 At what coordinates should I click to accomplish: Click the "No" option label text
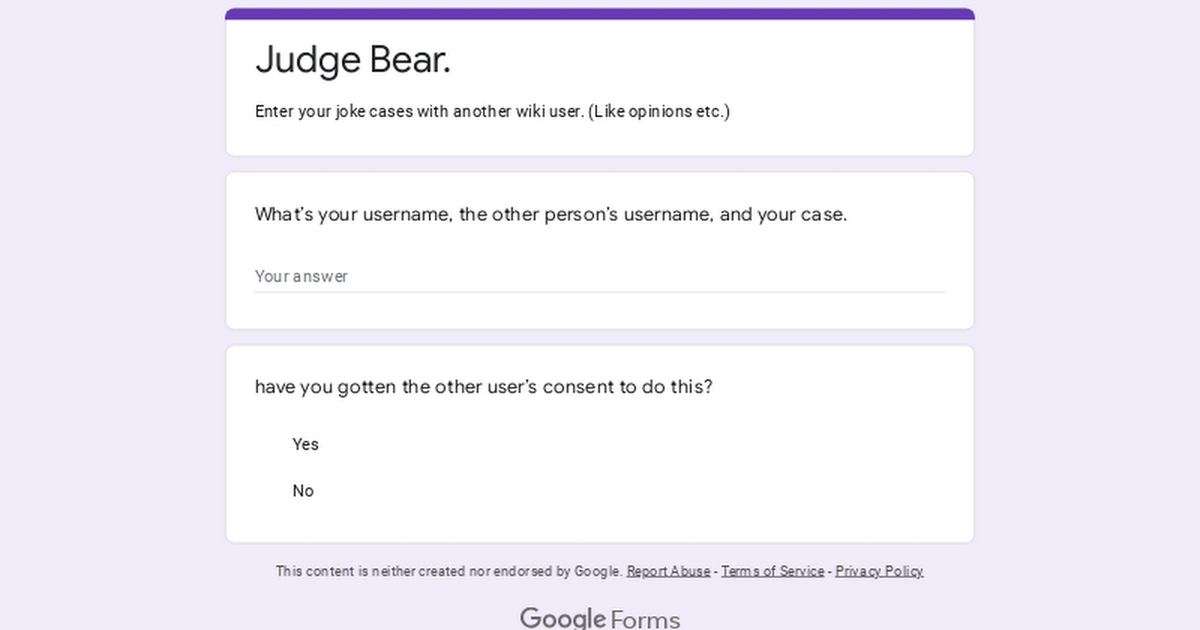tap(304, 491)
